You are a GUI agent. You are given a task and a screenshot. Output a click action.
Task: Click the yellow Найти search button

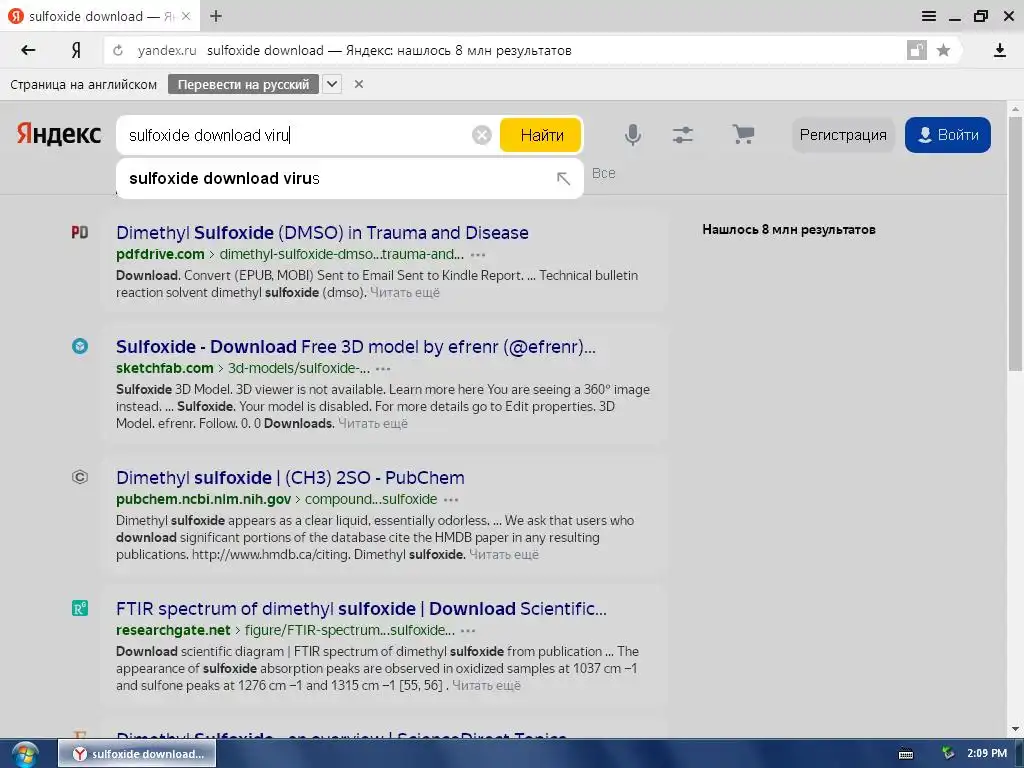pos(541,135)
